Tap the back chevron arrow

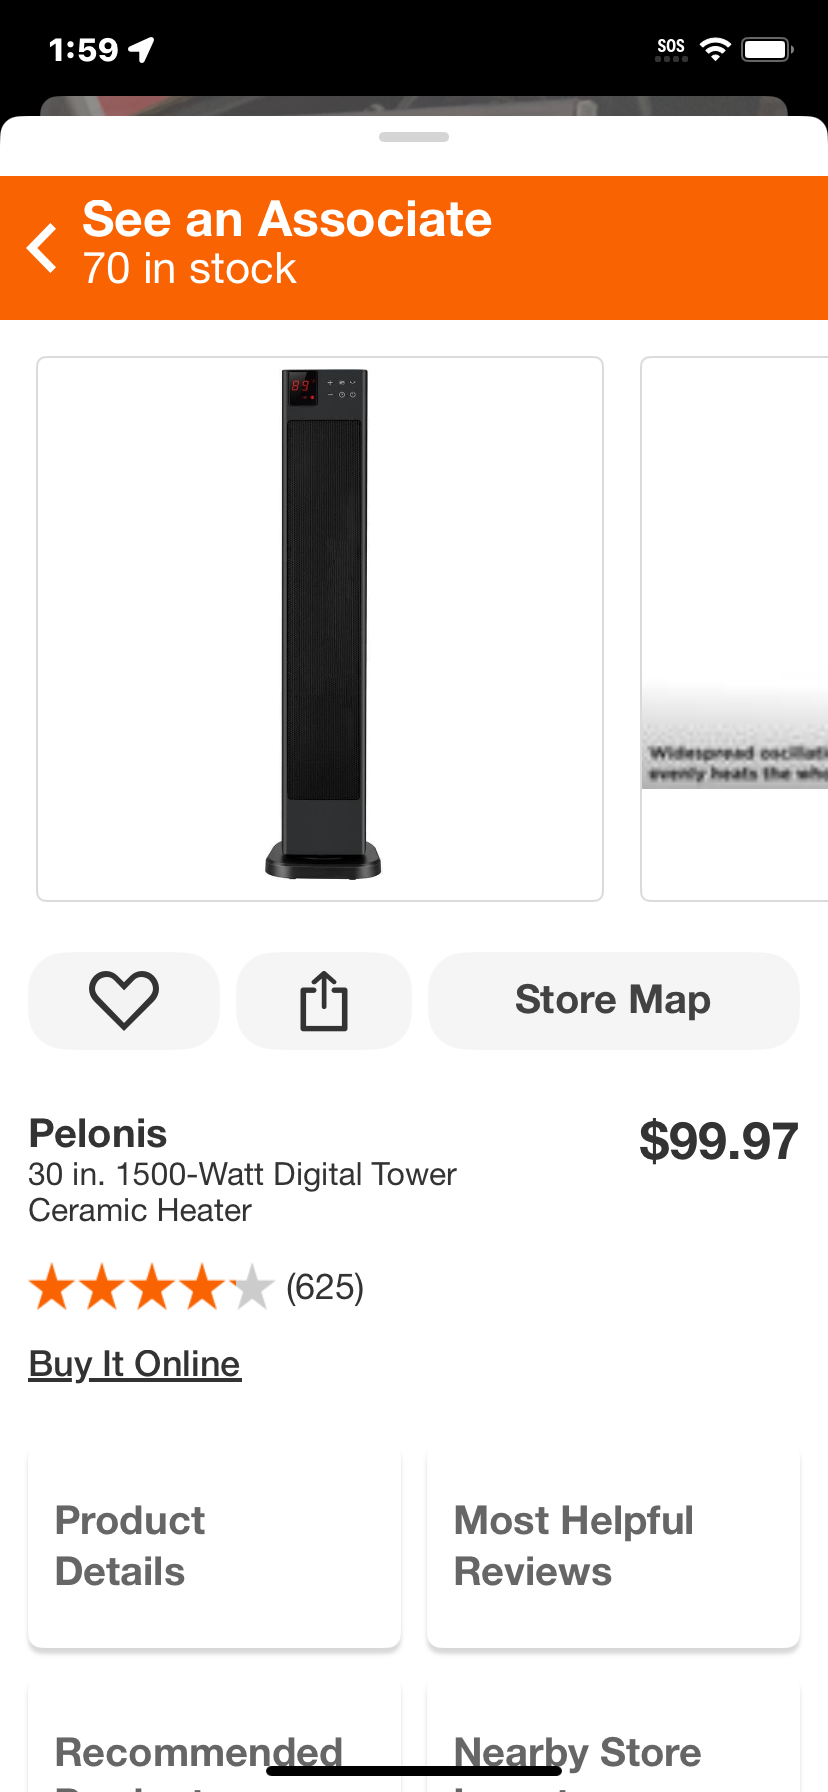click(x=42, y=248)
